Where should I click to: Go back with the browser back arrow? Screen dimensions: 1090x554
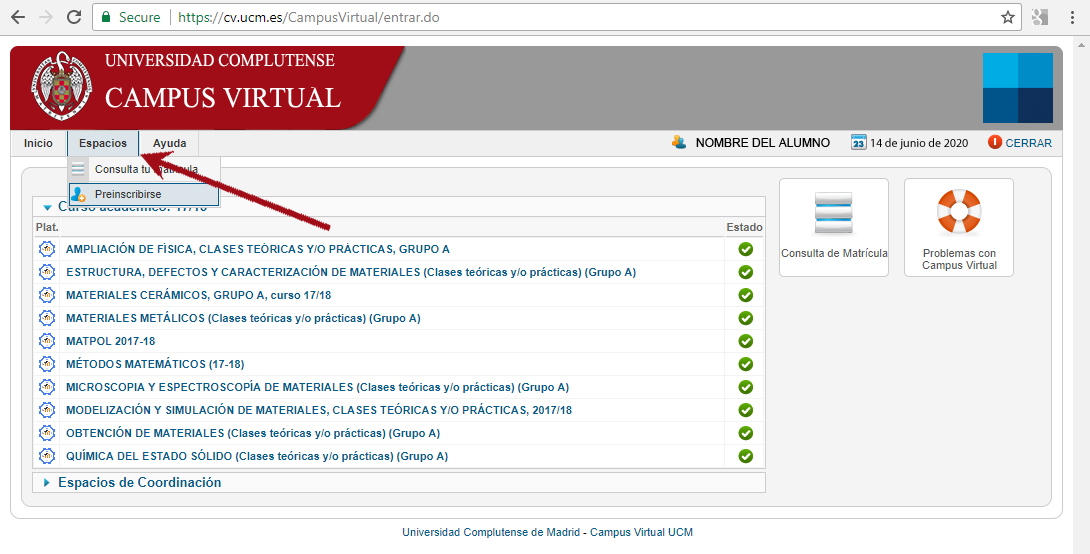pyautogui.click(x=17, y=17)
